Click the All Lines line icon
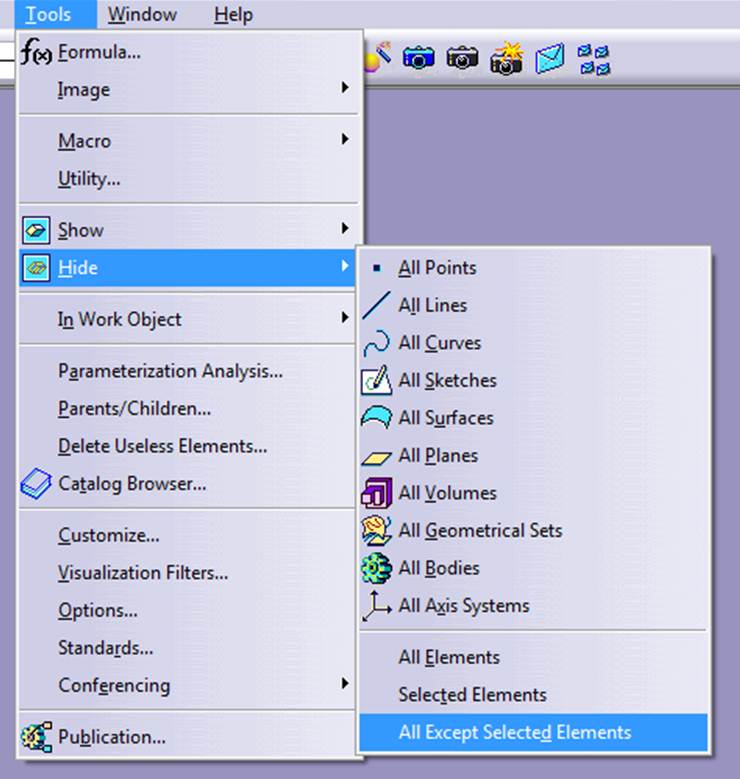The width and height of the screenshot is (740, 779). (x=376, y=305)
